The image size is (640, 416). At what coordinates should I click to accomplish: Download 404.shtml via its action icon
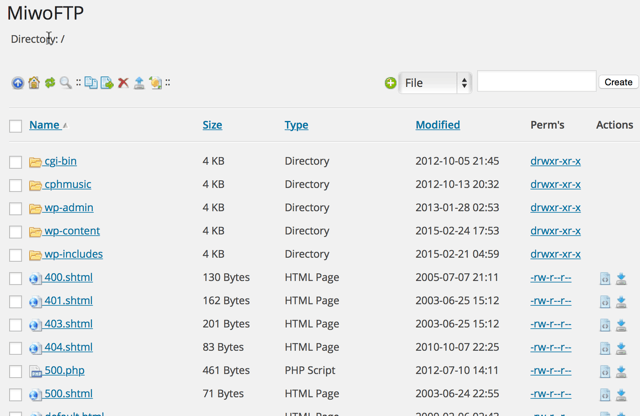[621, 349]
